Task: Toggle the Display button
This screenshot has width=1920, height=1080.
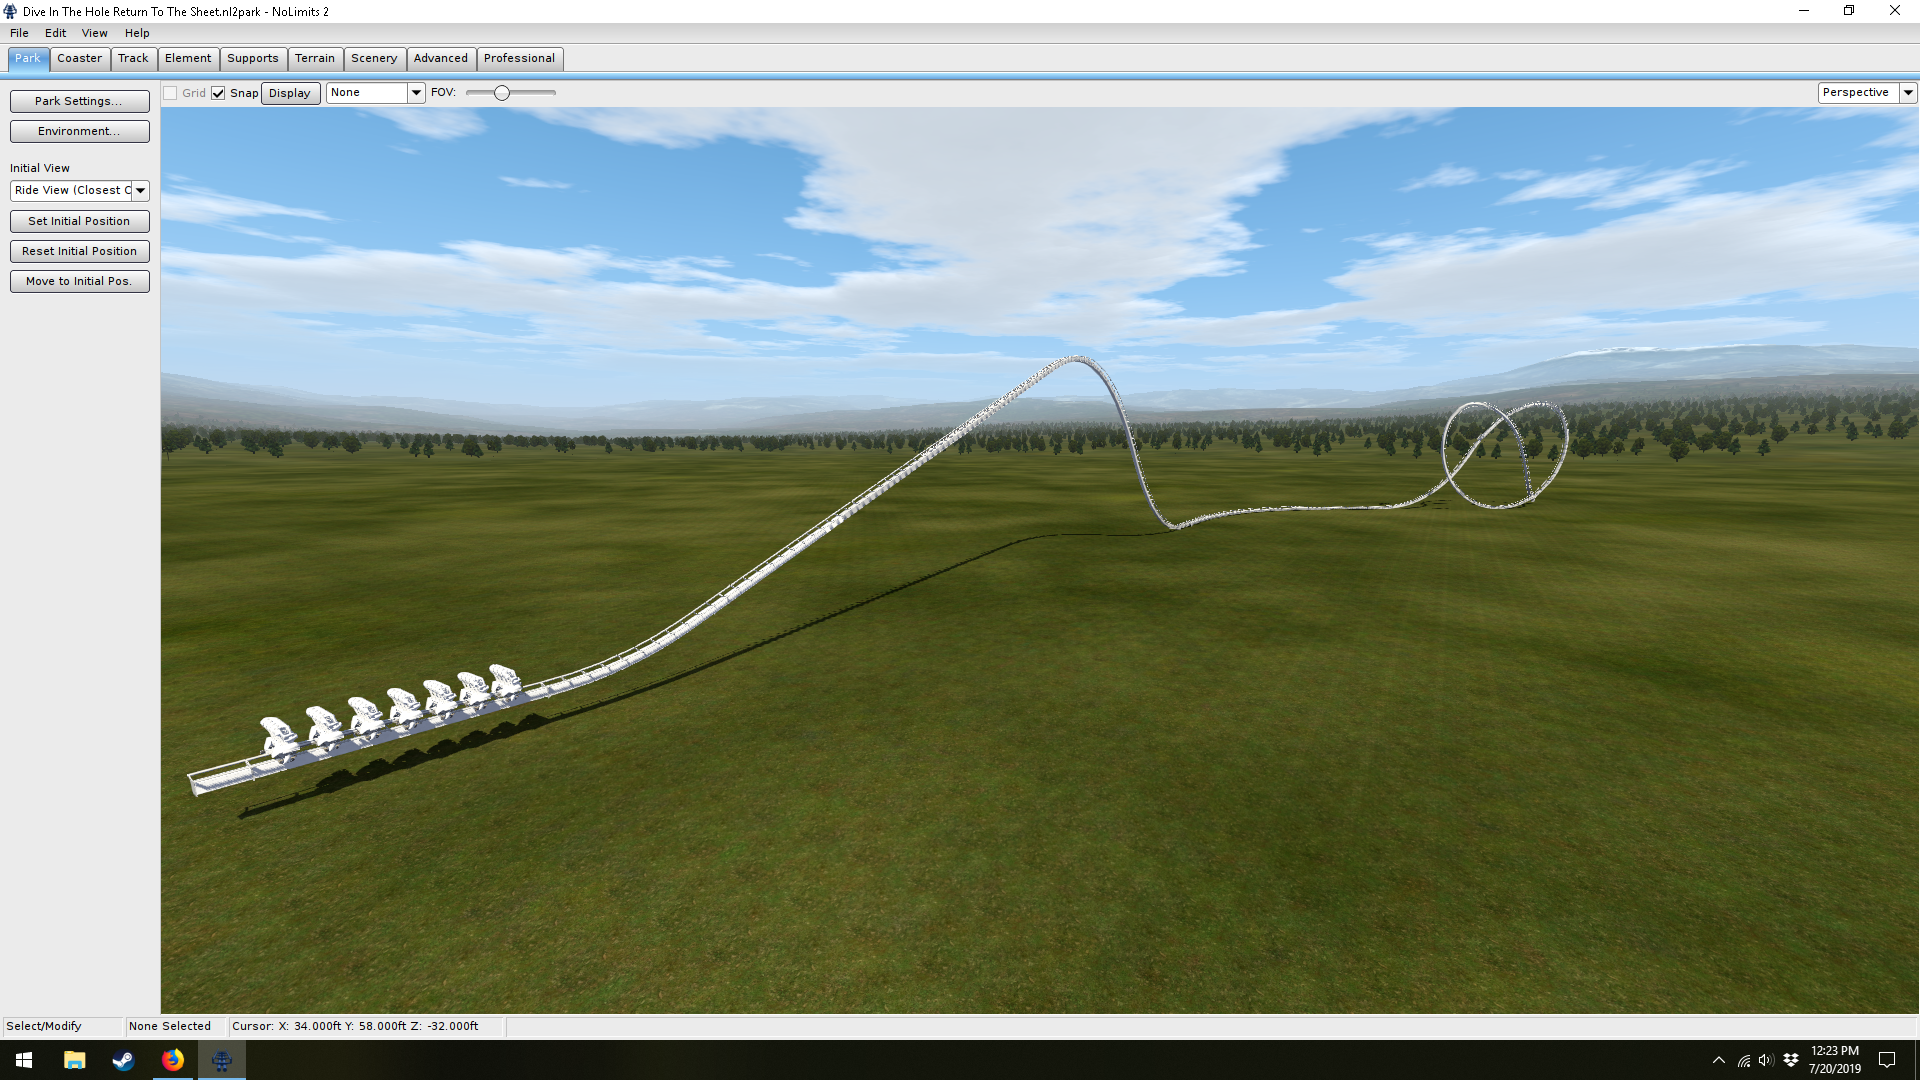Action: click(290, 93)
